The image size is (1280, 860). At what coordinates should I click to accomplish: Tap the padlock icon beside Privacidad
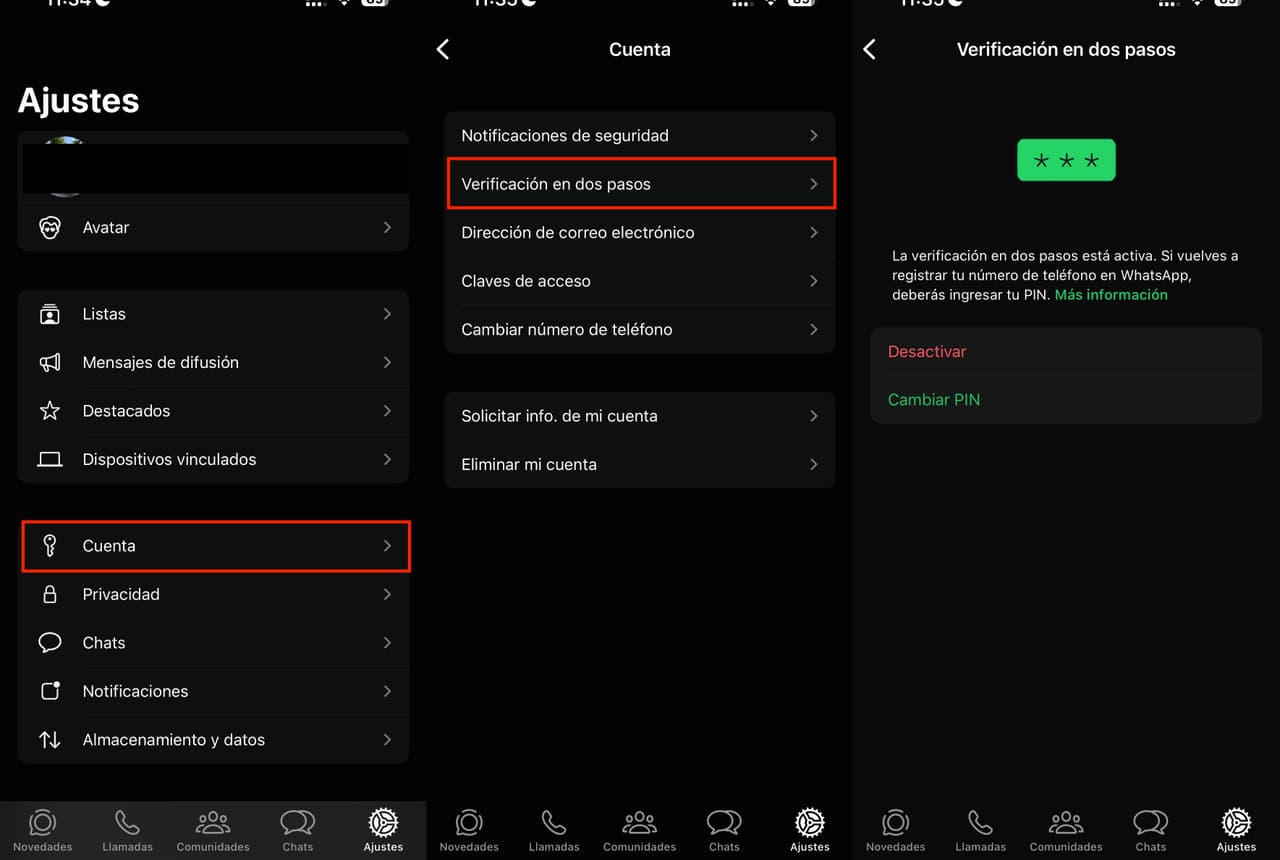pos(50,595)
